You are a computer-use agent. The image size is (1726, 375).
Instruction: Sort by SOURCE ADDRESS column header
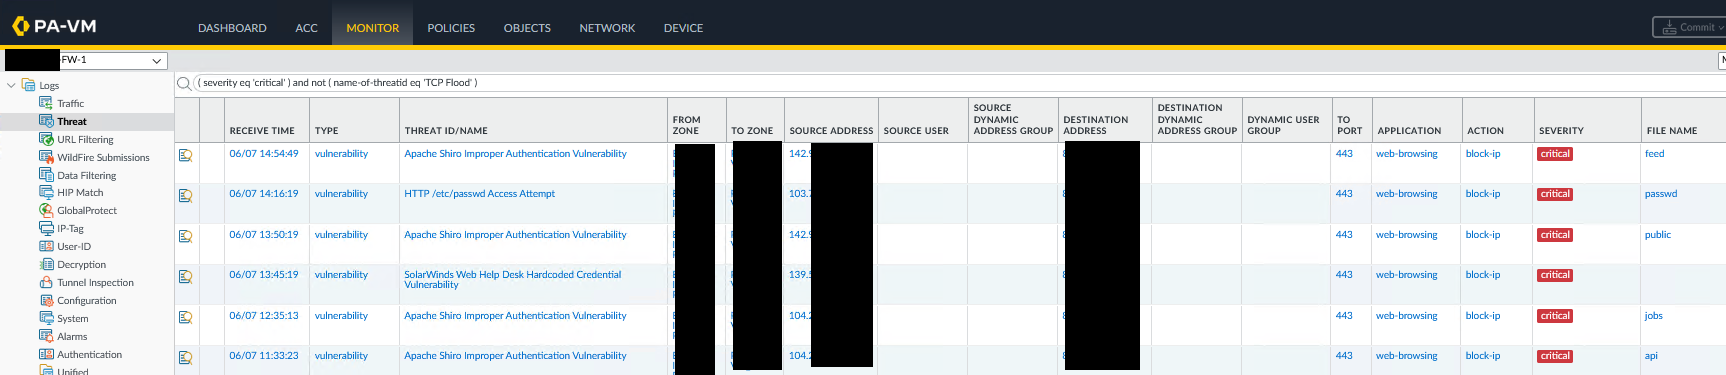coord(831,131)
